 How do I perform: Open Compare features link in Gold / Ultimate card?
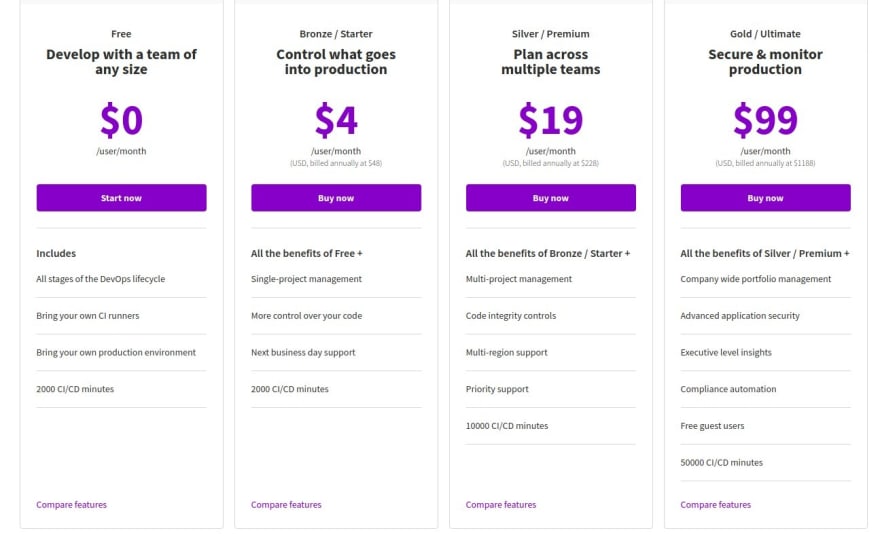(715, 505)
